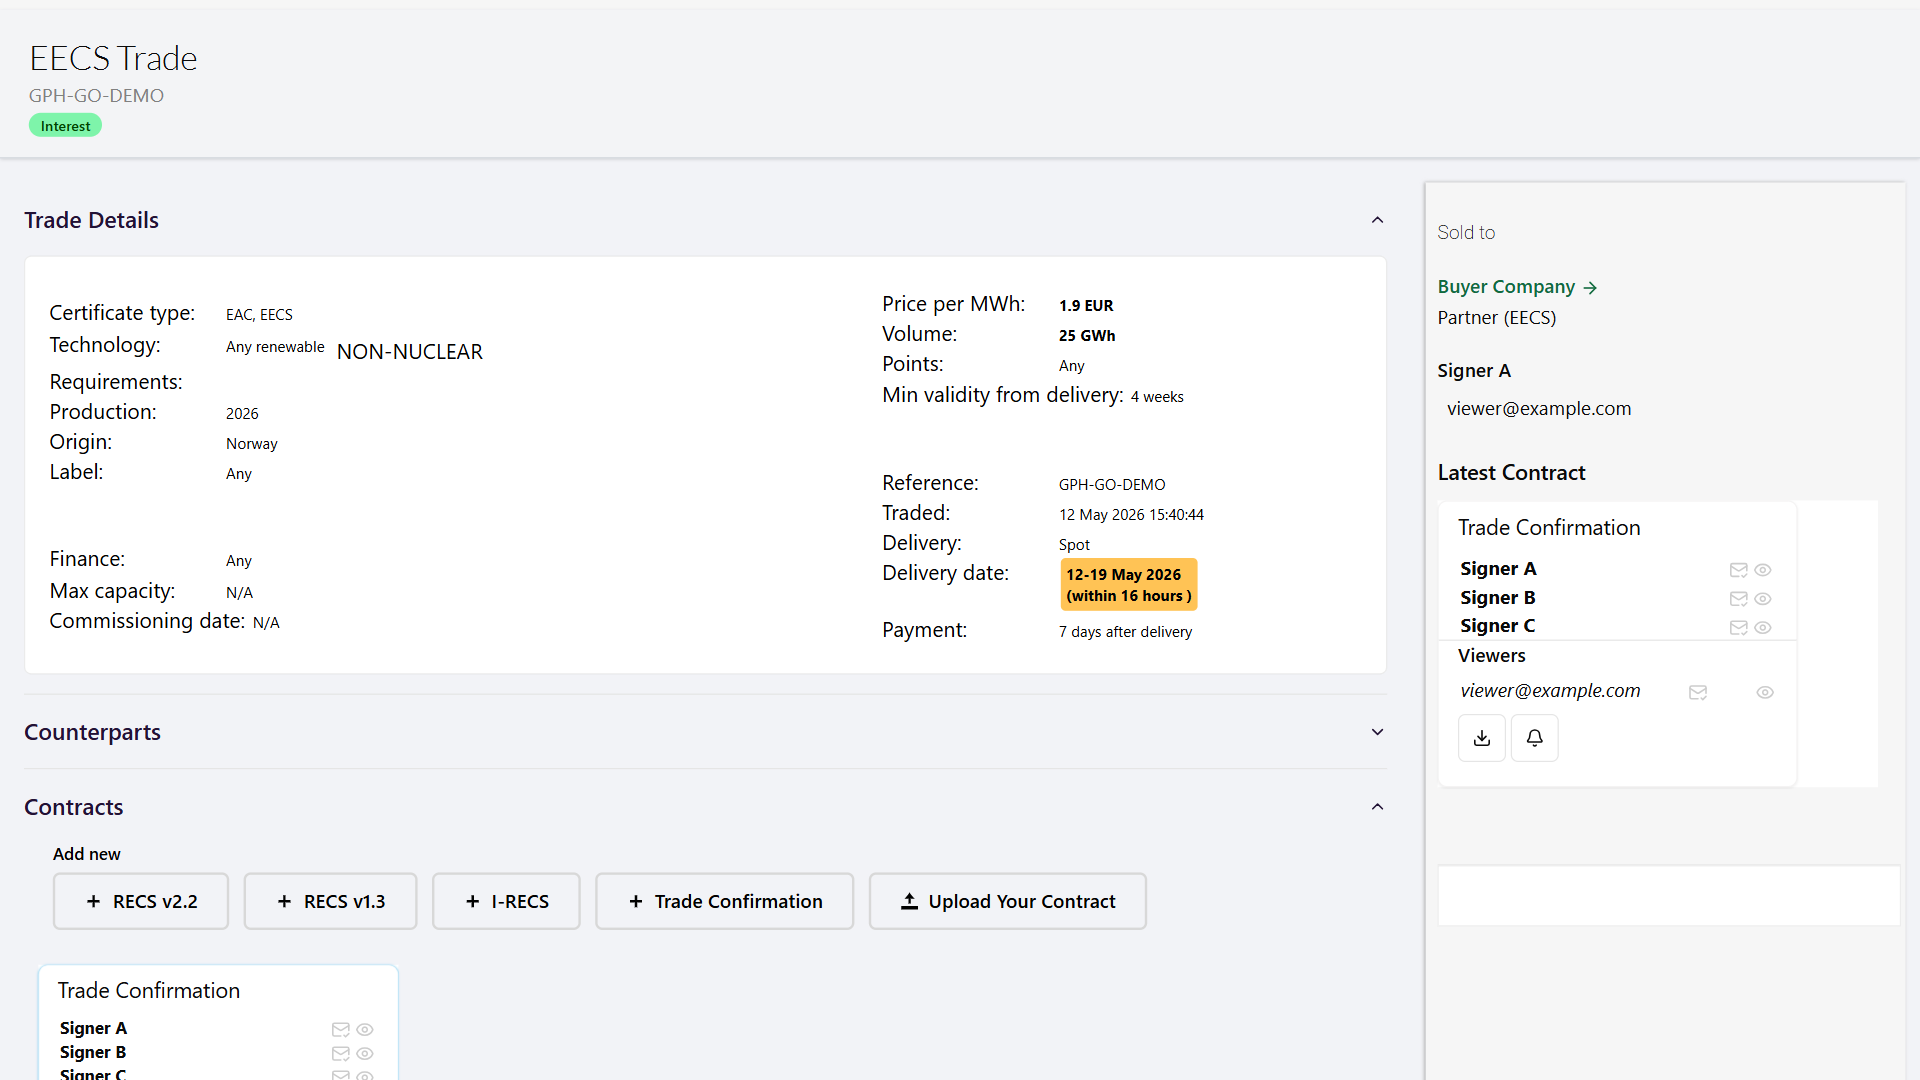Click the download icon button under Latest Contract
The height and width of the screenshot is (1080, 1920).
[1482, 738]
